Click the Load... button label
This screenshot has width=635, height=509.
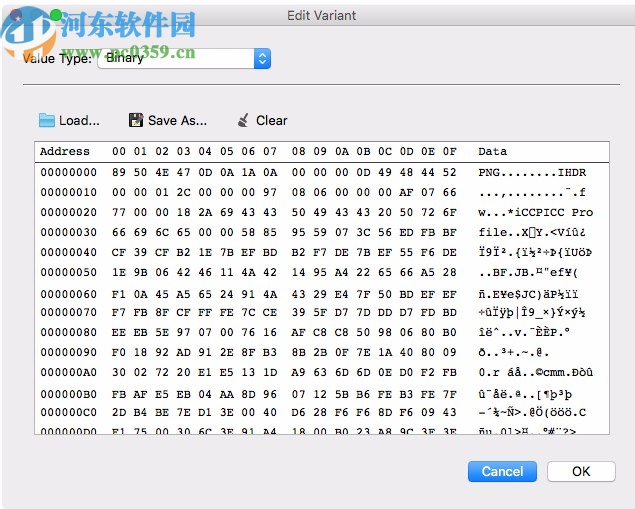click(x=79, y=120)
